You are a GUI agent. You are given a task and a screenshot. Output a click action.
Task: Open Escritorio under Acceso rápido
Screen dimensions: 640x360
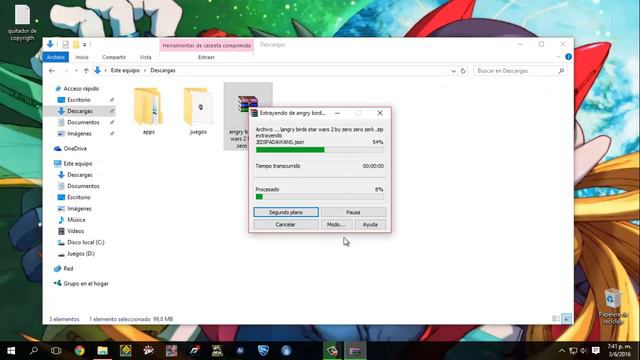[x=79, y=100]
